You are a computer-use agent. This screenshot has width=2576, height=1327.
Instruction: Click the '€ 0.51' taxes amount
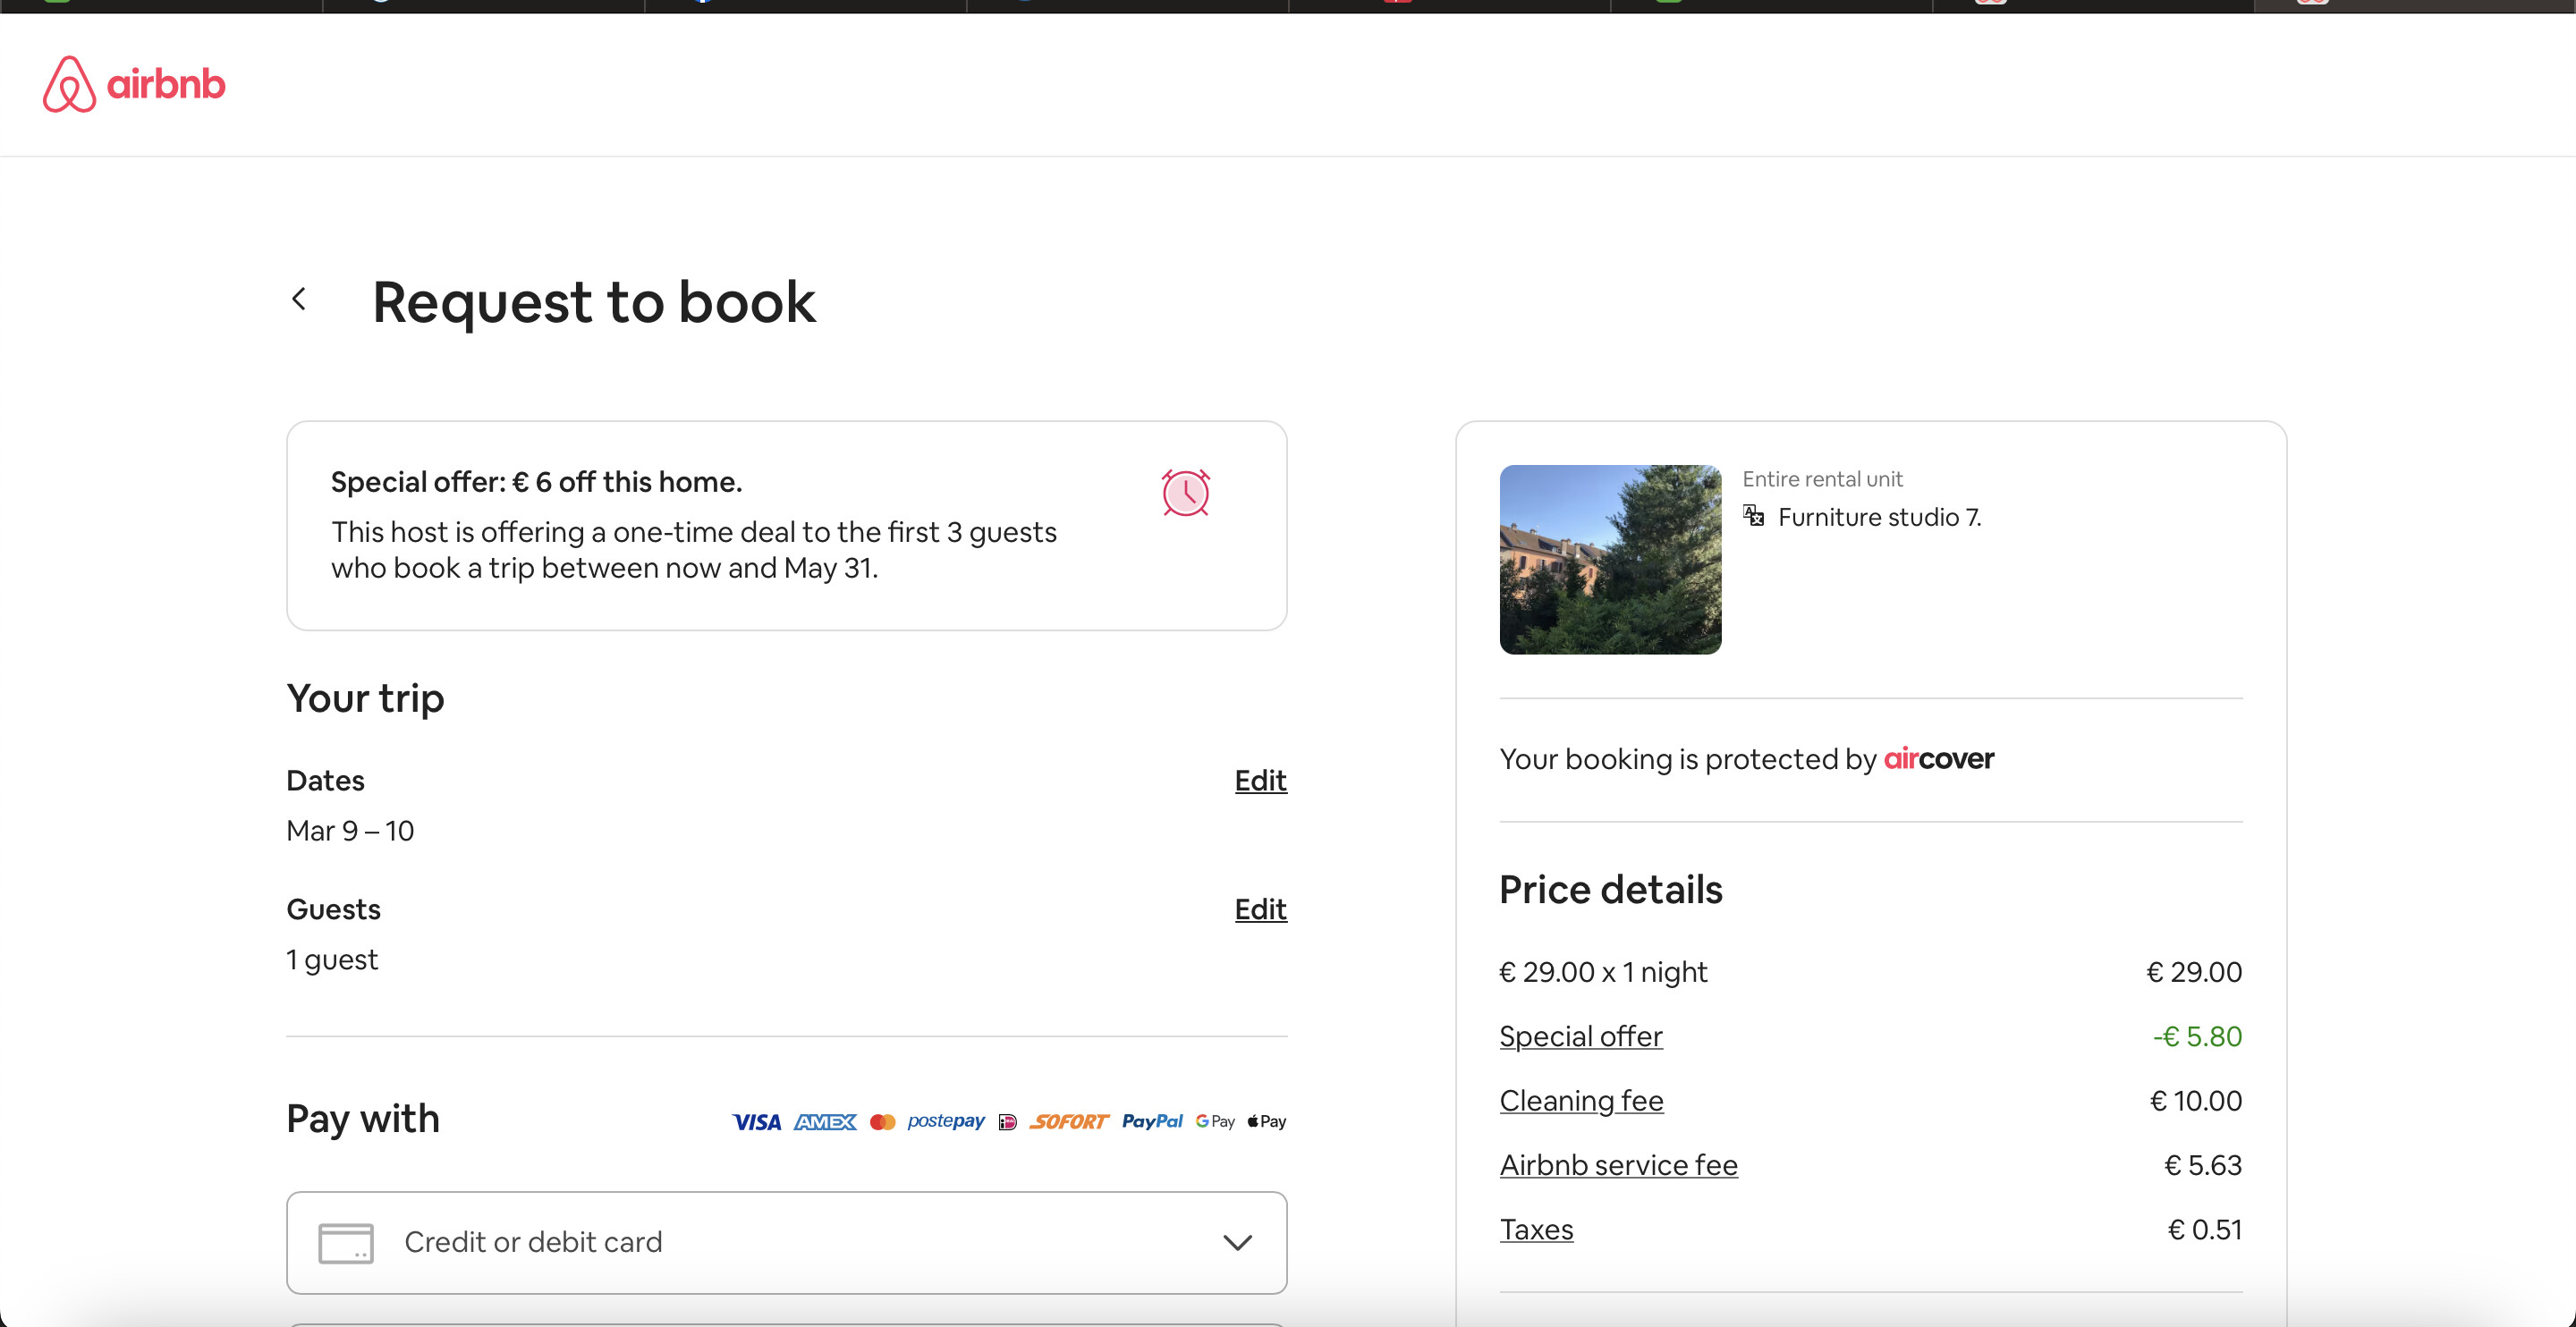click(x=2205, y=1230)
